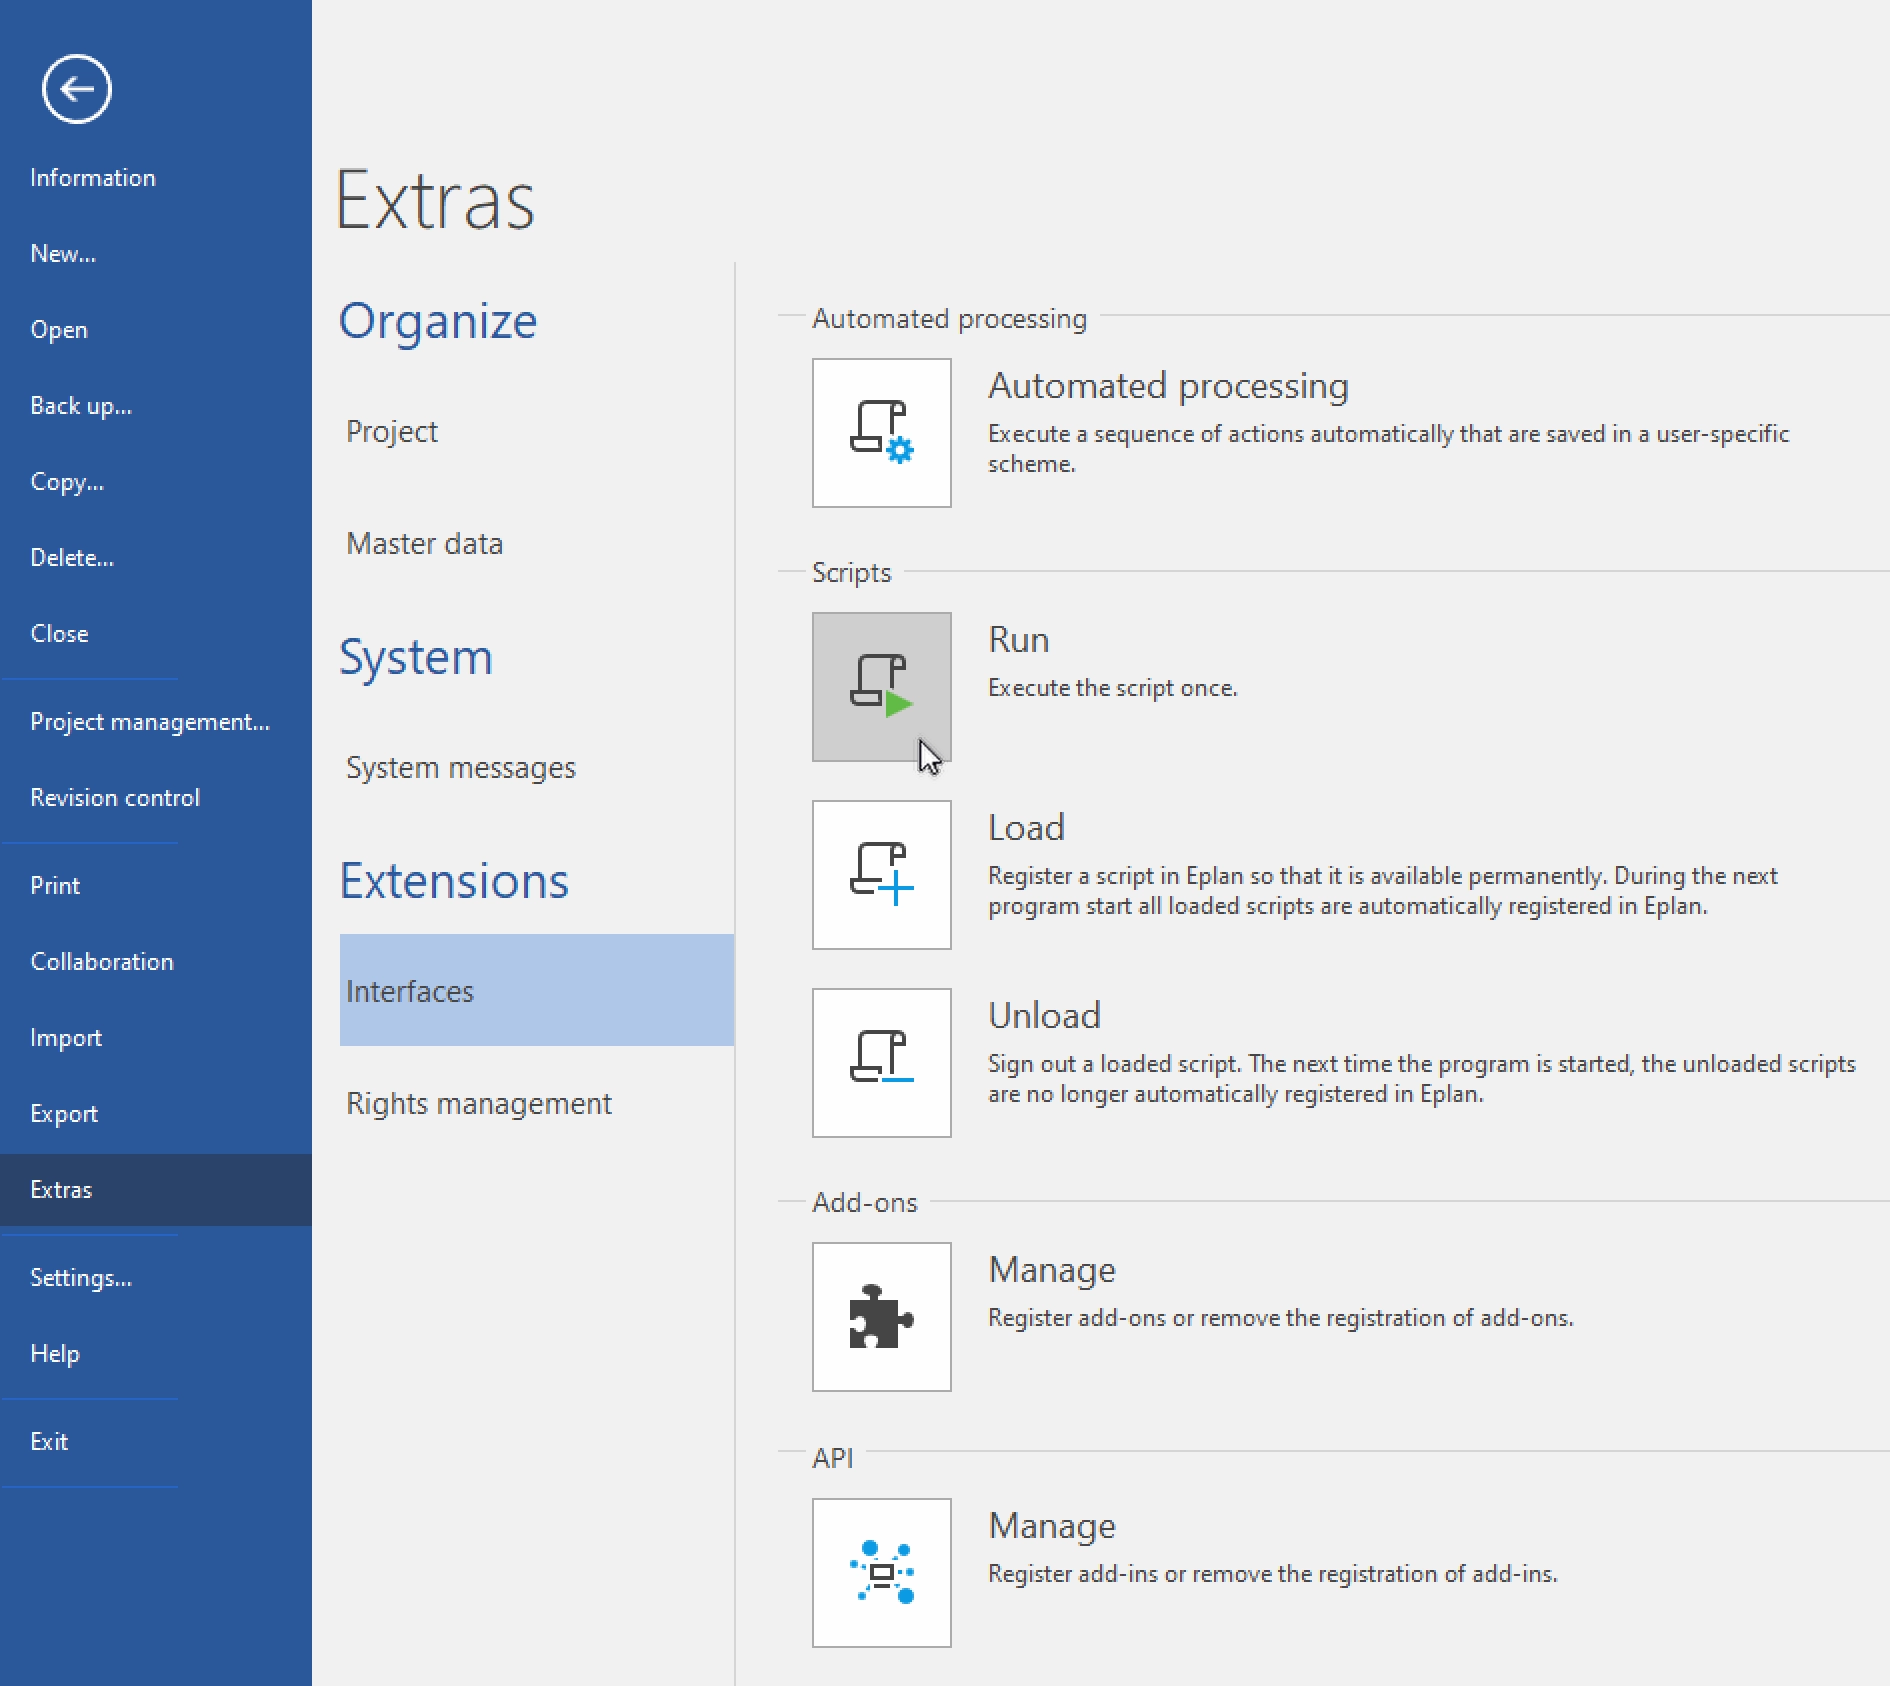
Task: Click the back arrow circle icon
Action: [x=76, y=89]
